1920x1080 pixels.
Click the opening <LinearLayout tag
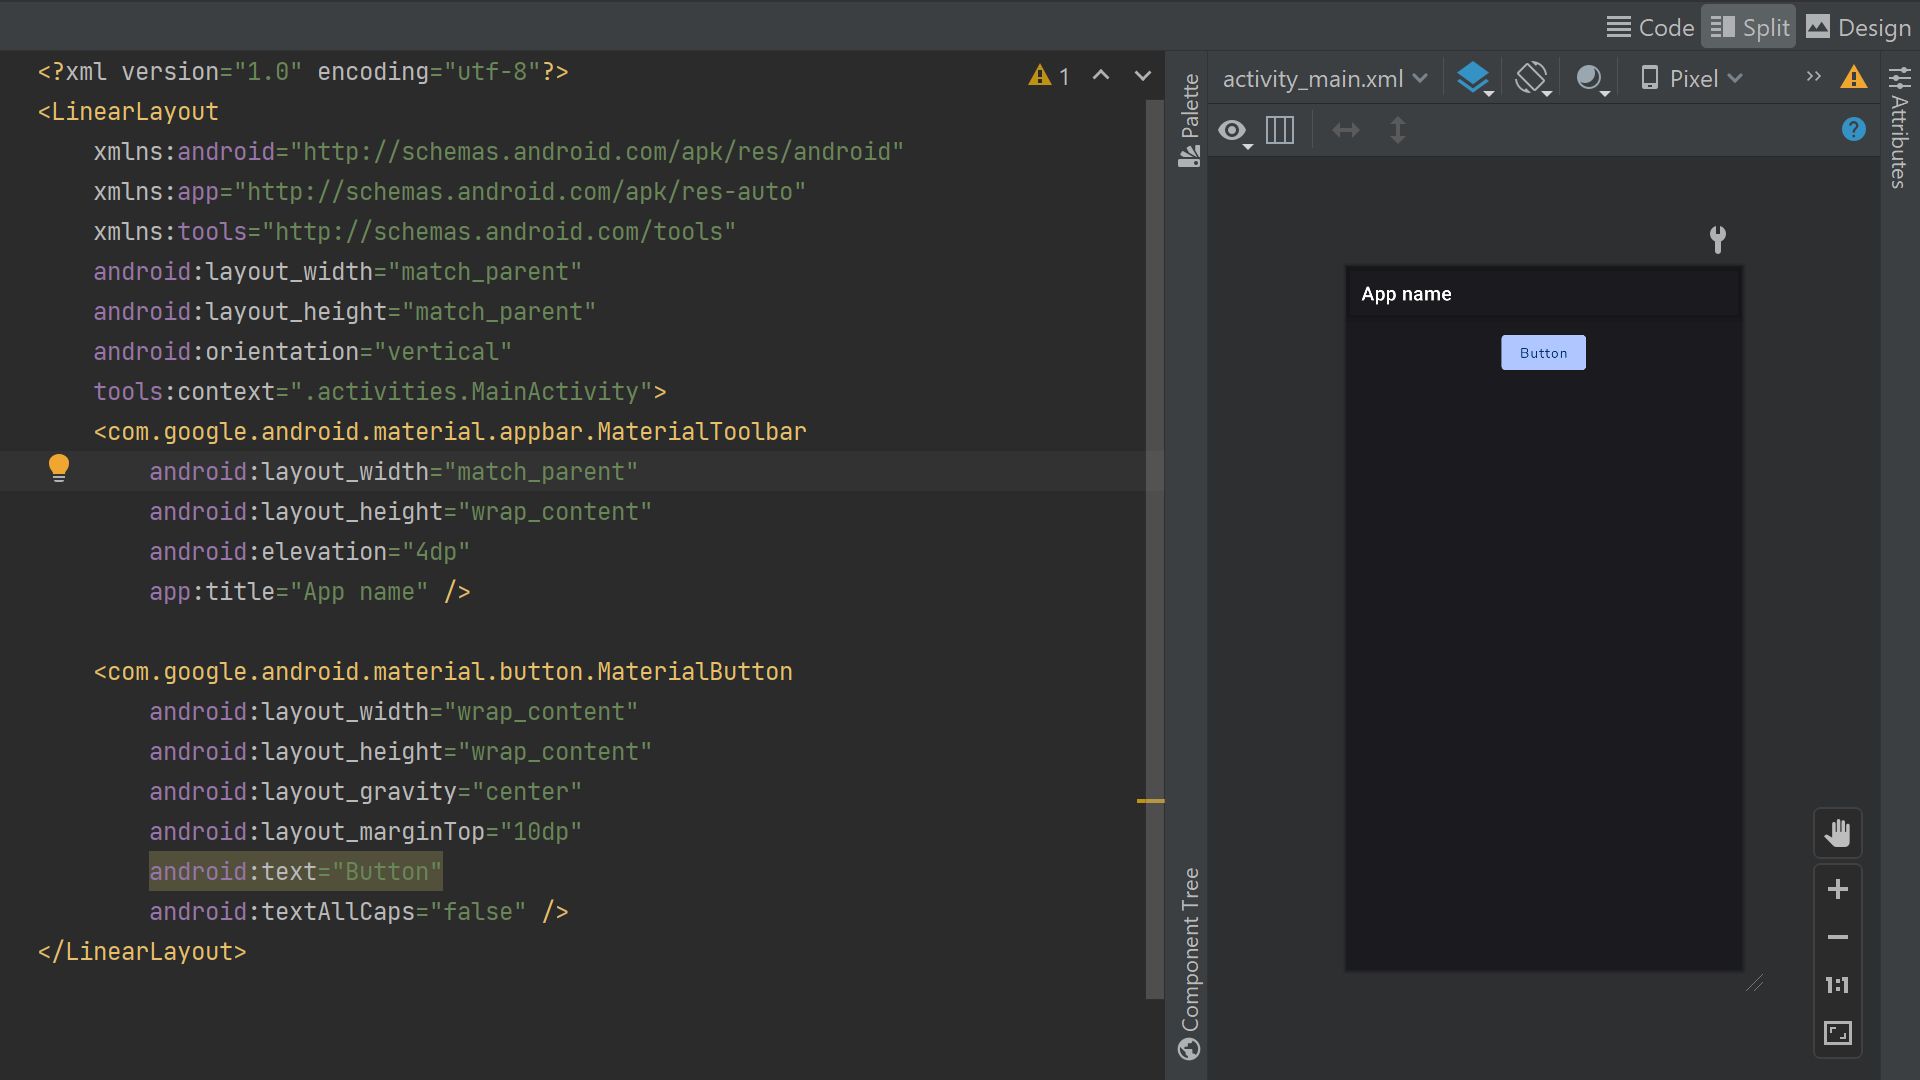click(x=128, y=111)
